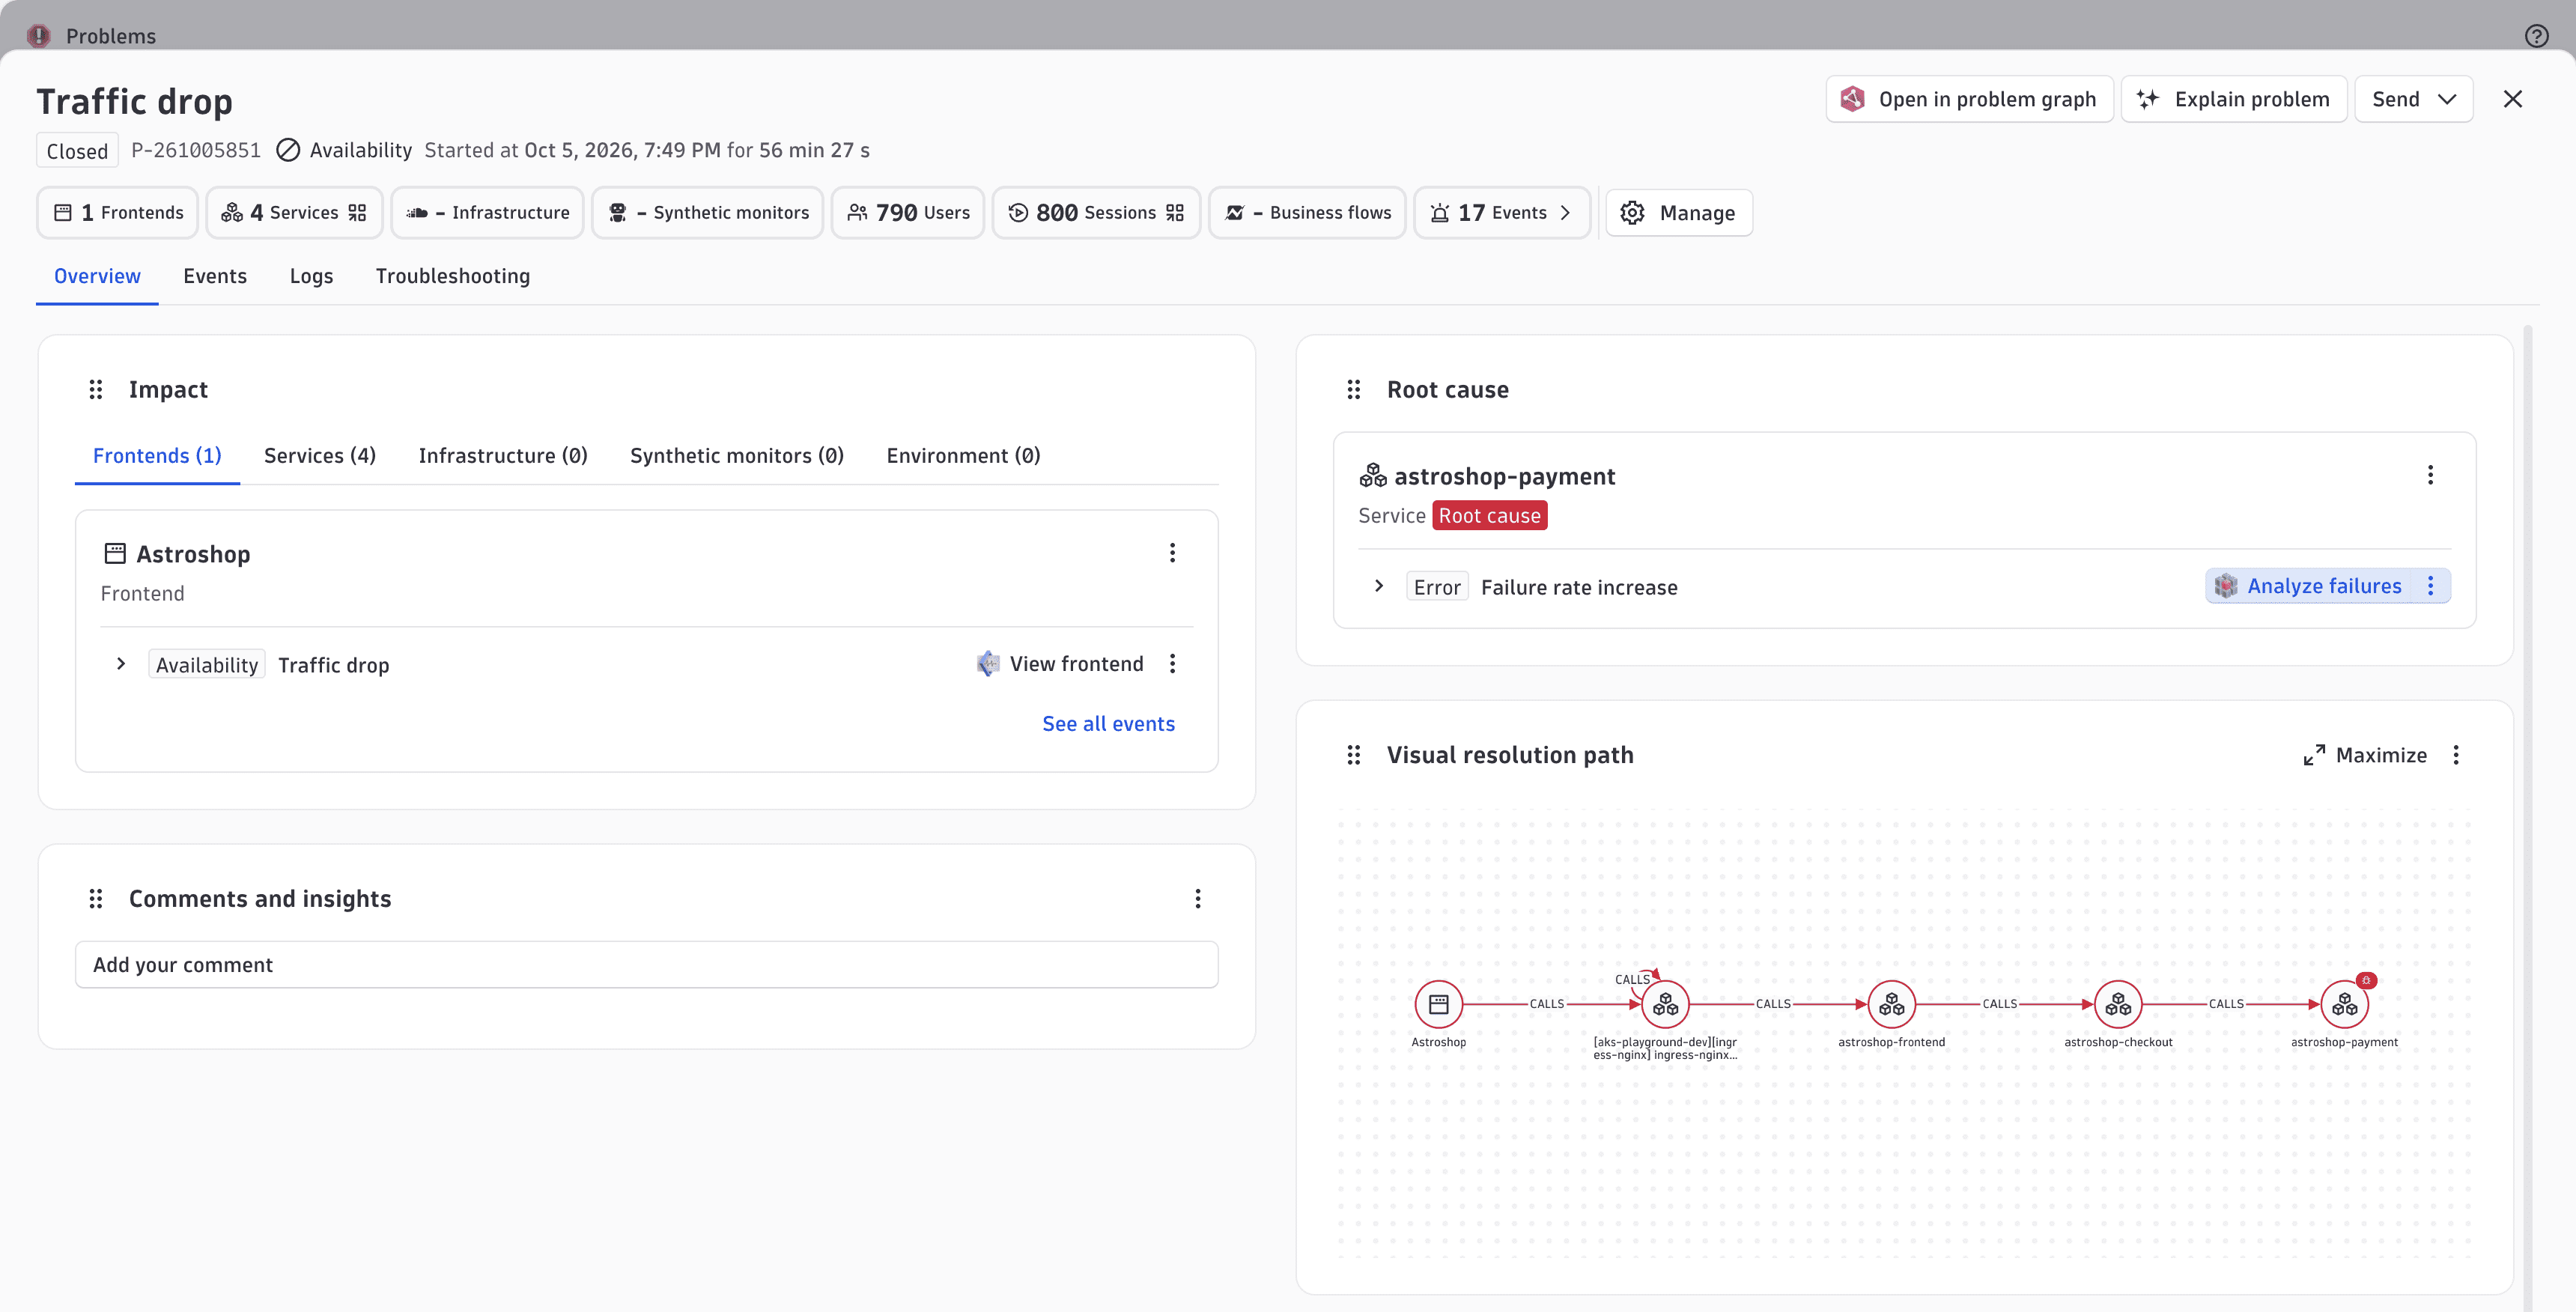Open the See all events link
2576x1312 pixels.
(x=1108, y=724)
